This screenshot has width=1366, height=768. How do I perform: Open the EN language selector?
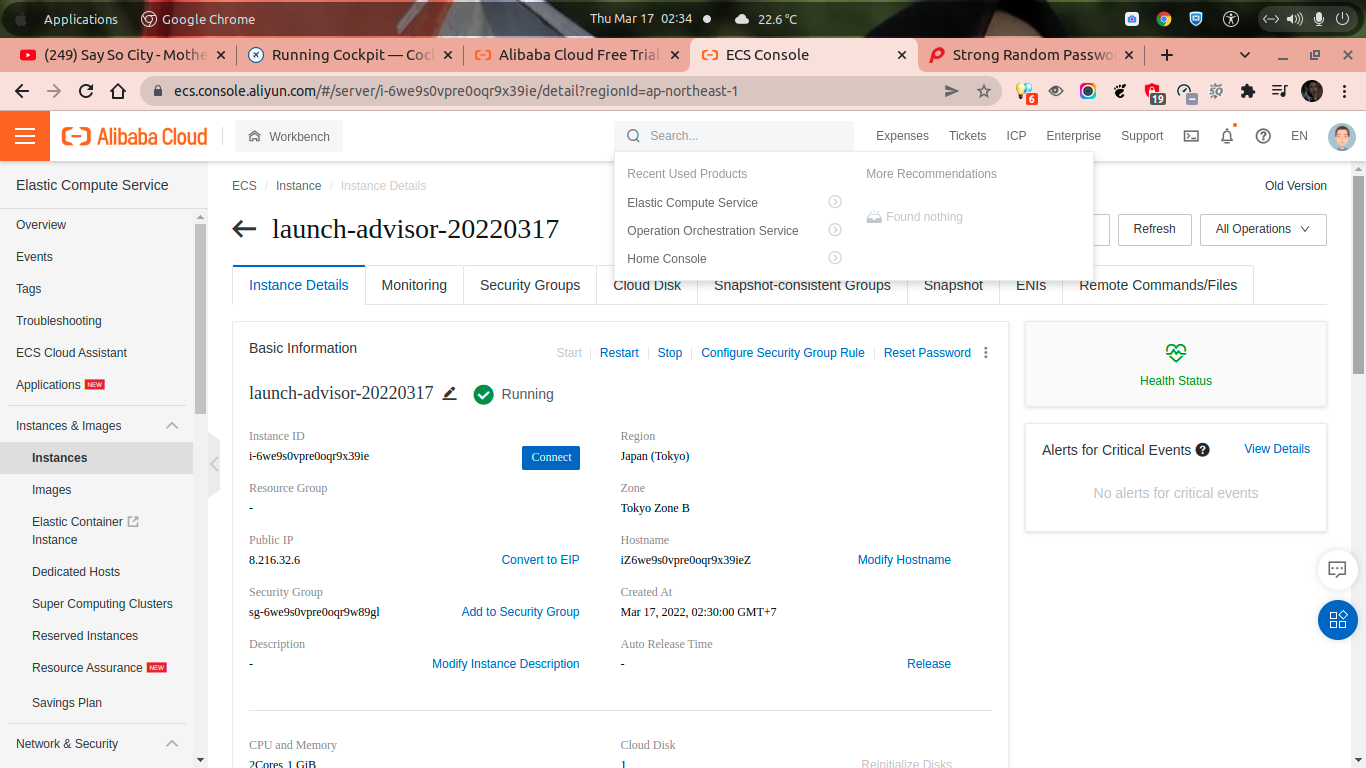click(1299, 136)
